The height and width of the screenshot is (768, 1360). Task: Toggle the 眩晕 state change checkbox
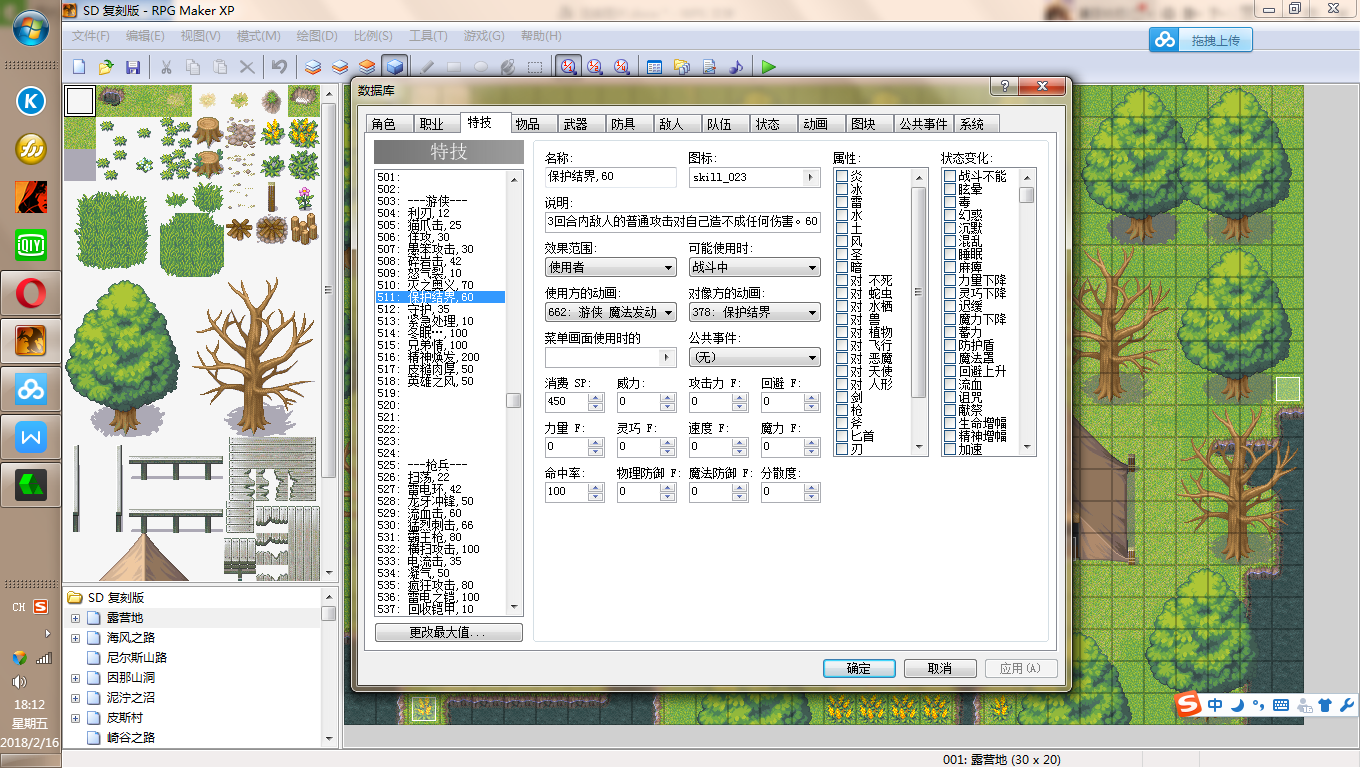[x=950, y=189]
